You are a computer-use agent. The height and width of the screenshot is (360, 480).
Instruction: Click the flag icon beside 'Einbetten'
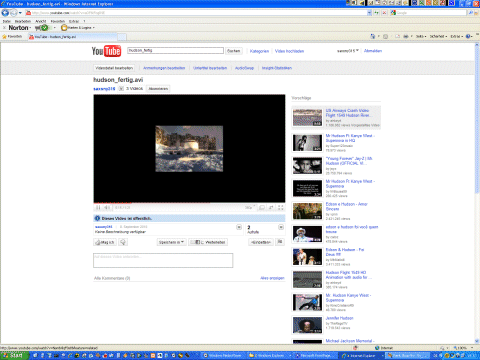280,242
